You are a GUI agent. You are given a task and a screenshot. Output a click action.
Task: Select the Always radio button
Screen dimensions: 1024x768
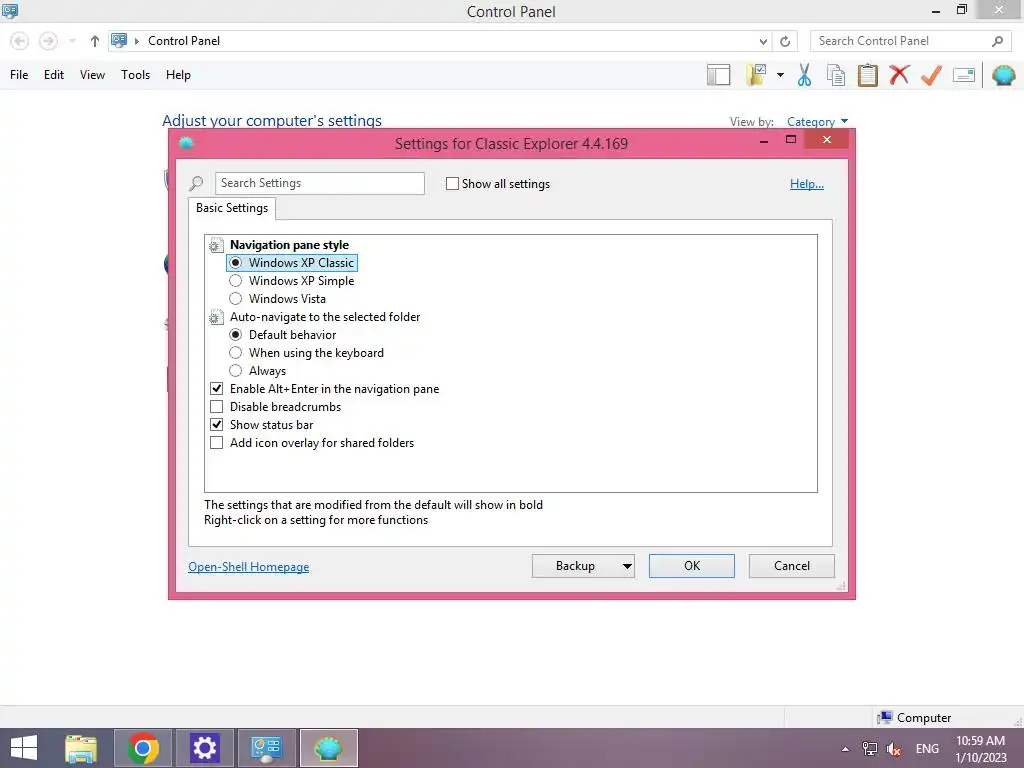[x=236, y=370]
